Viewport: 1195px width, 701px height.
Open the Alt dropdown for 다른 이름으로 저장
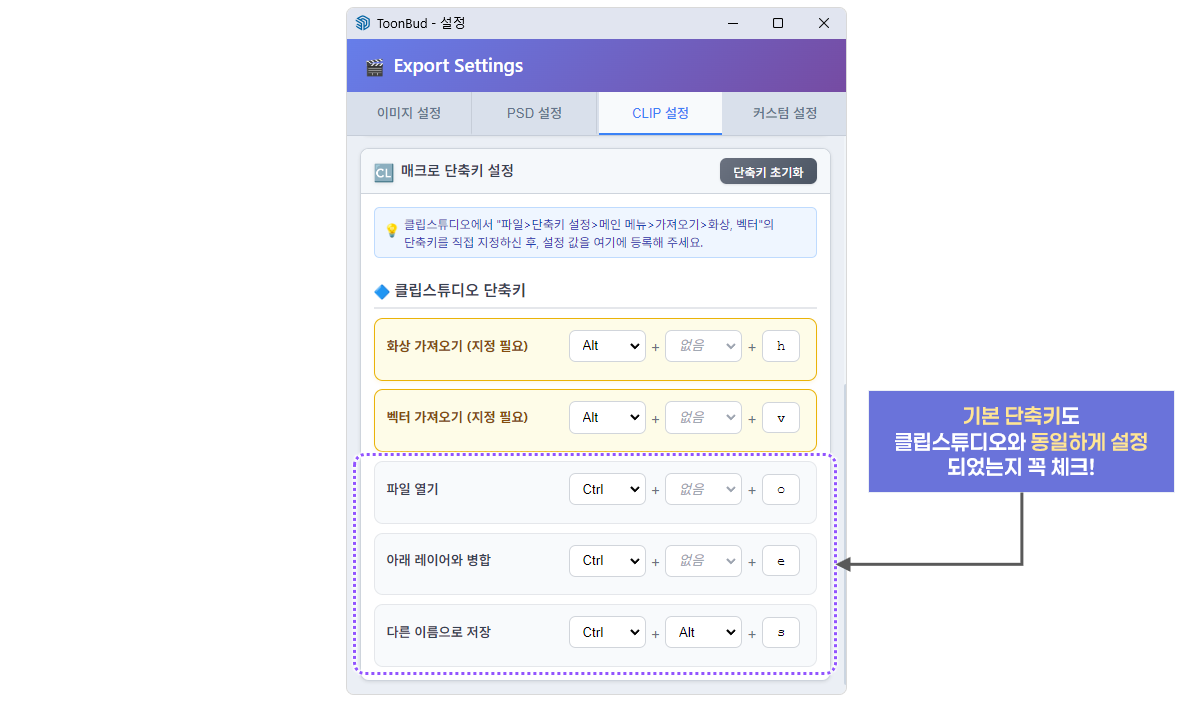(703, 631)
